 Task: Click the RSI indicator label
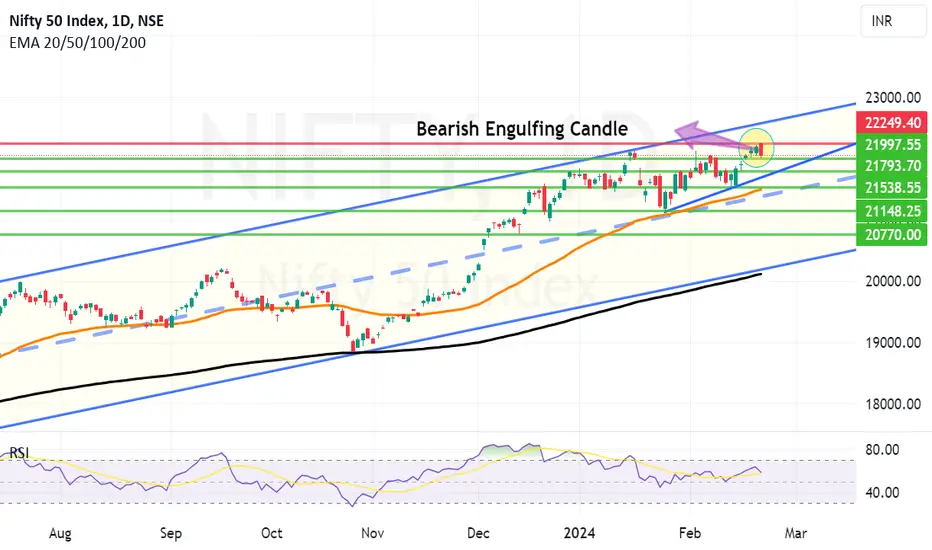(x=19, y=454)
